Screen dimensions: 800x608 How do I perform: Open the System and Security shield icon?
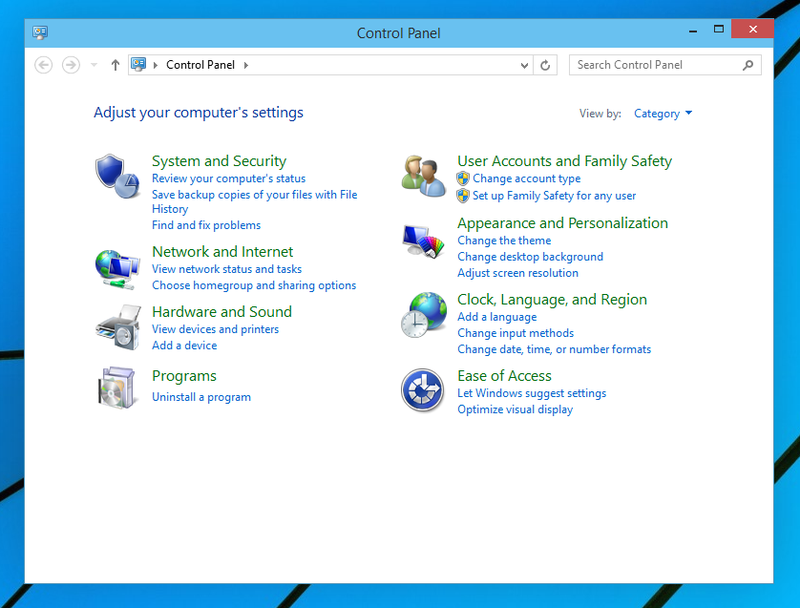point(117,176)
